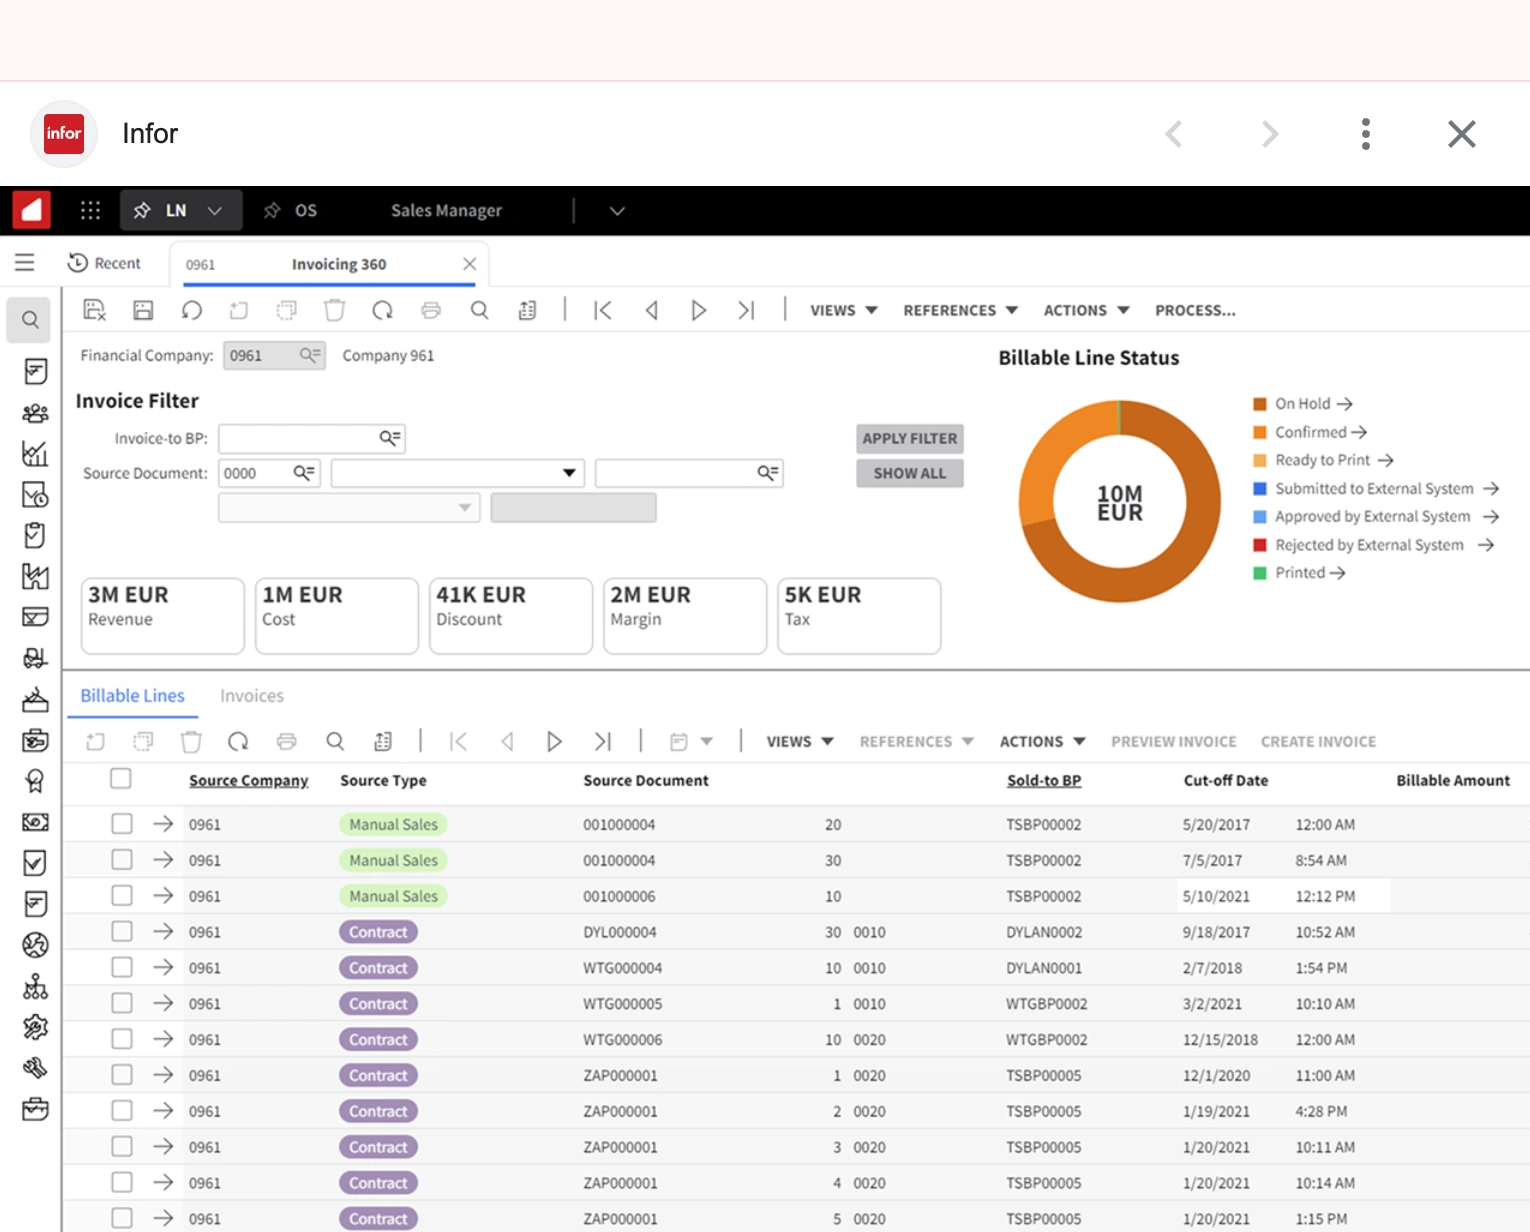Open the top ACTIONS dropdown
The width and height of the screenshot is (1530, 1232).
[x=1086, y=310]
